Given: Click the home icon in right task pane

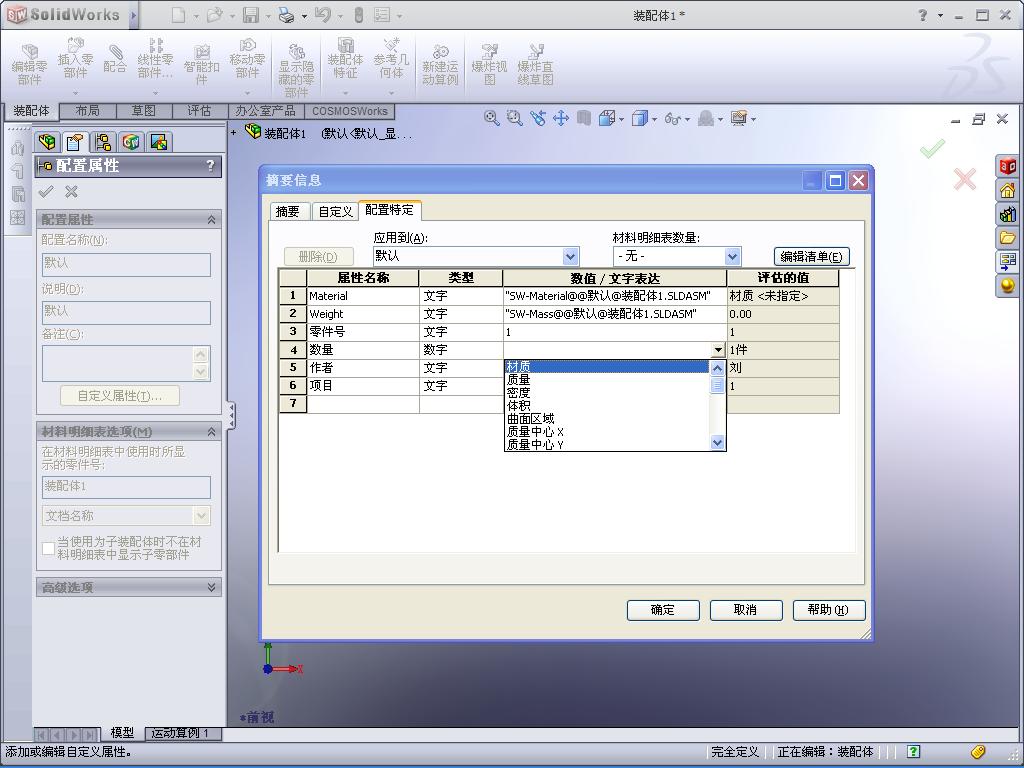Looking at the screenshot, I should pyautogui.click(x=1008, y=190).
